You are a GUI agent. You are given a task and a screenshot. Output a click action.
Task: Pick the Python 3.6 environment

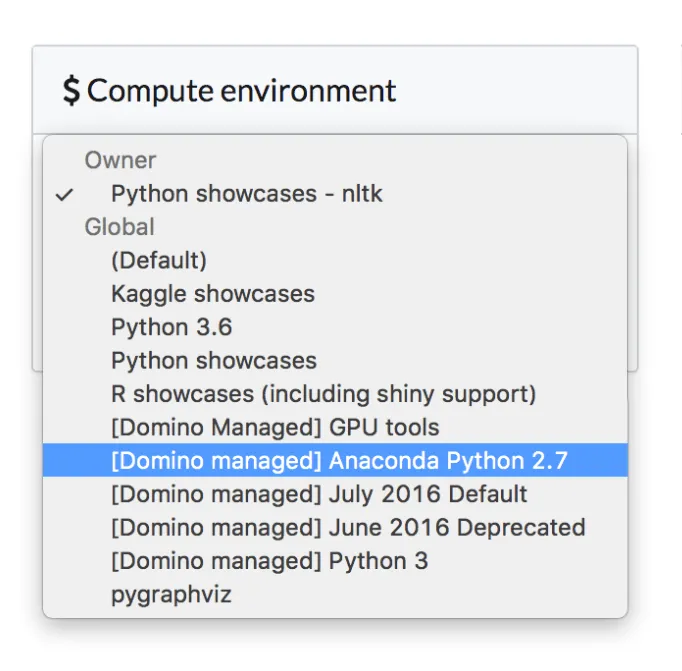[x=171, y=327]
